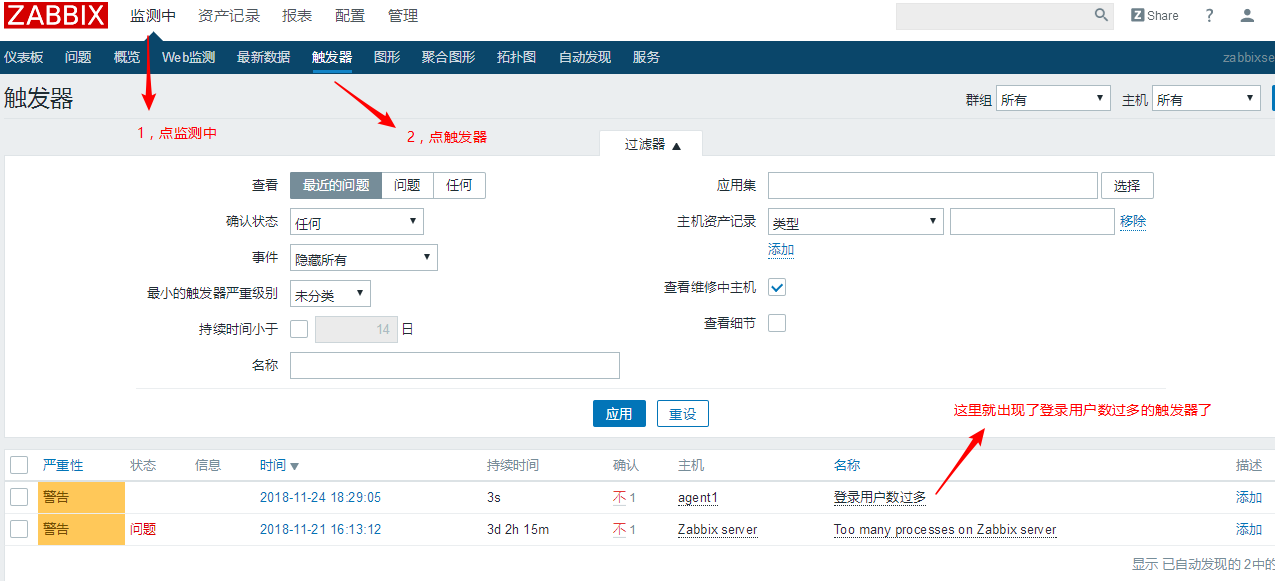Open timestamp 2018-11-21 16:13:12
The height and width of the screenshot is (581, 1275).
tap(320, 530)
